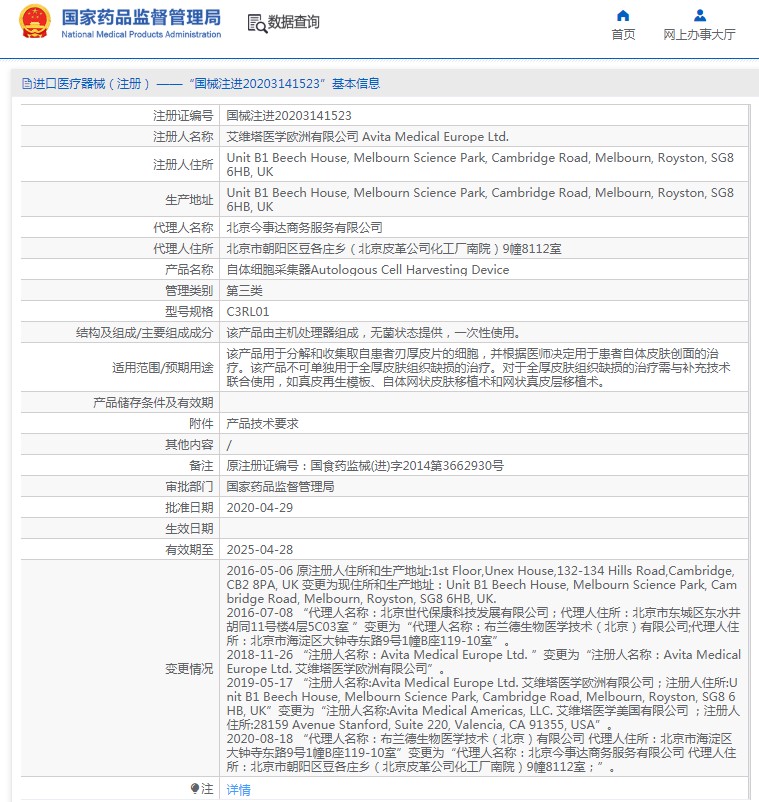The image size is (759, 802).
Task: Click the 注册证编号 row label
Action: coord(183,116)
